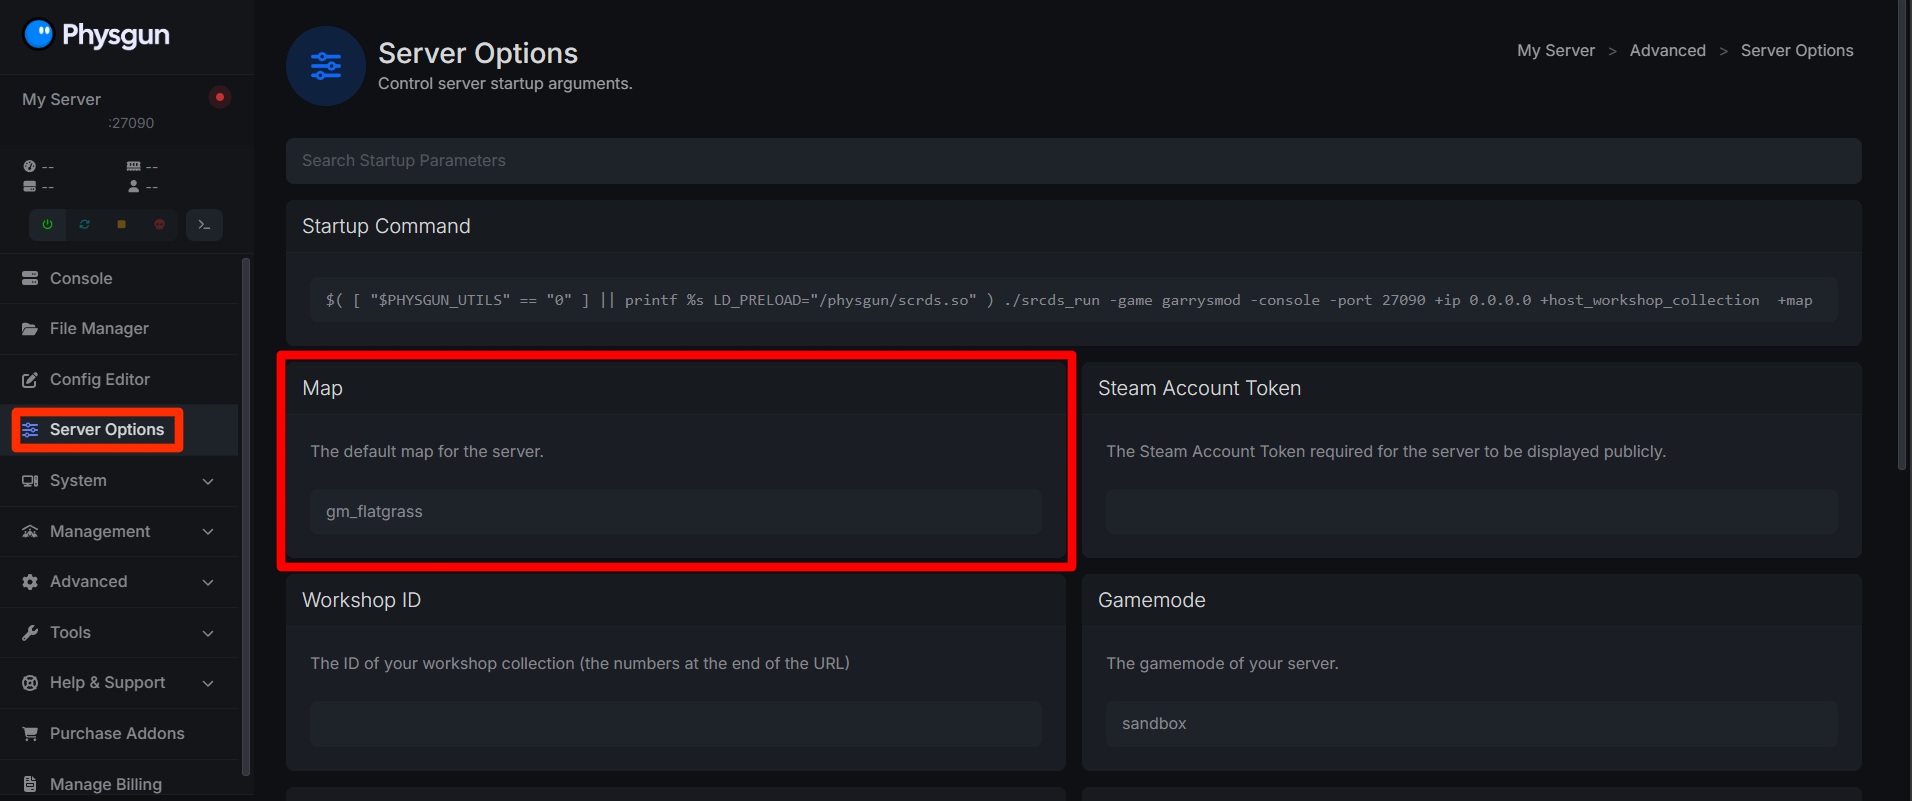The image size is (1912, 801).
Task: Click the Map input containing gm_flatgrass
Action: 675,512
